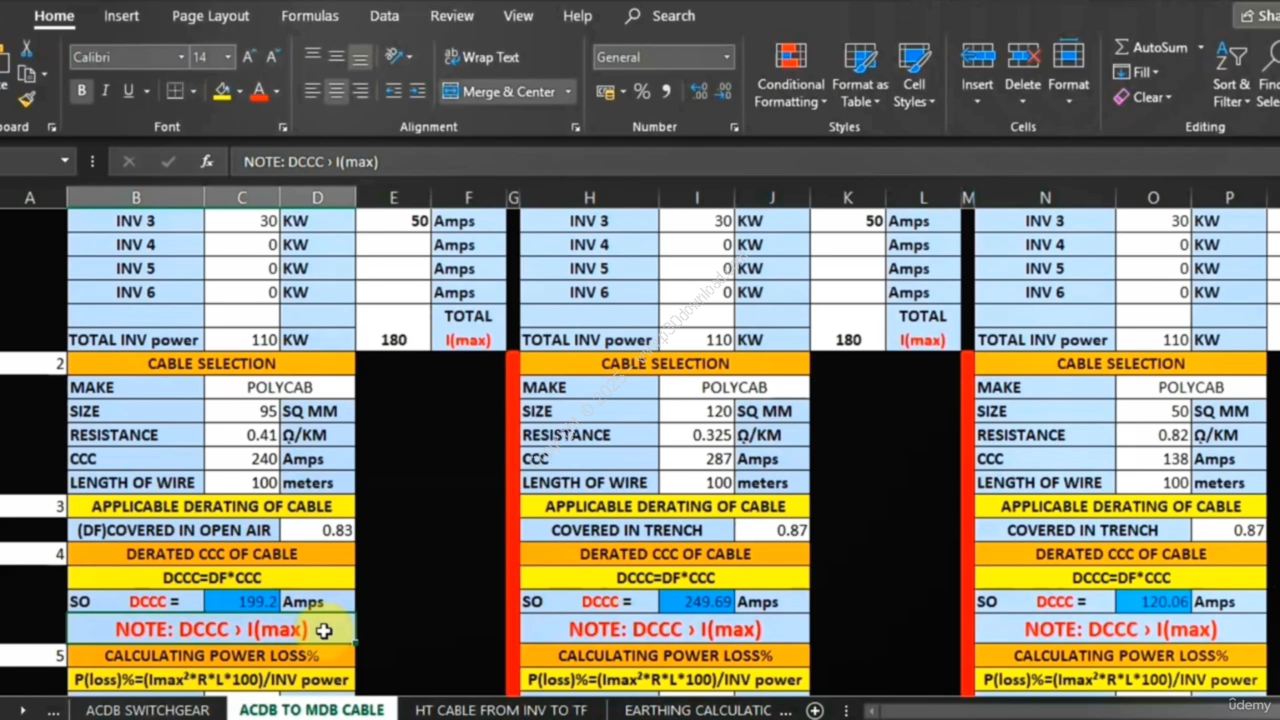Open the General number format dropdown

(727, 57)
